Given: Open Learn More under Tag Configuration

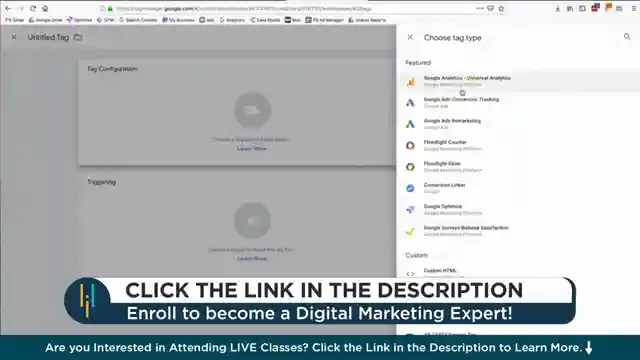Looking at the screenshot, I should [252, 149].
